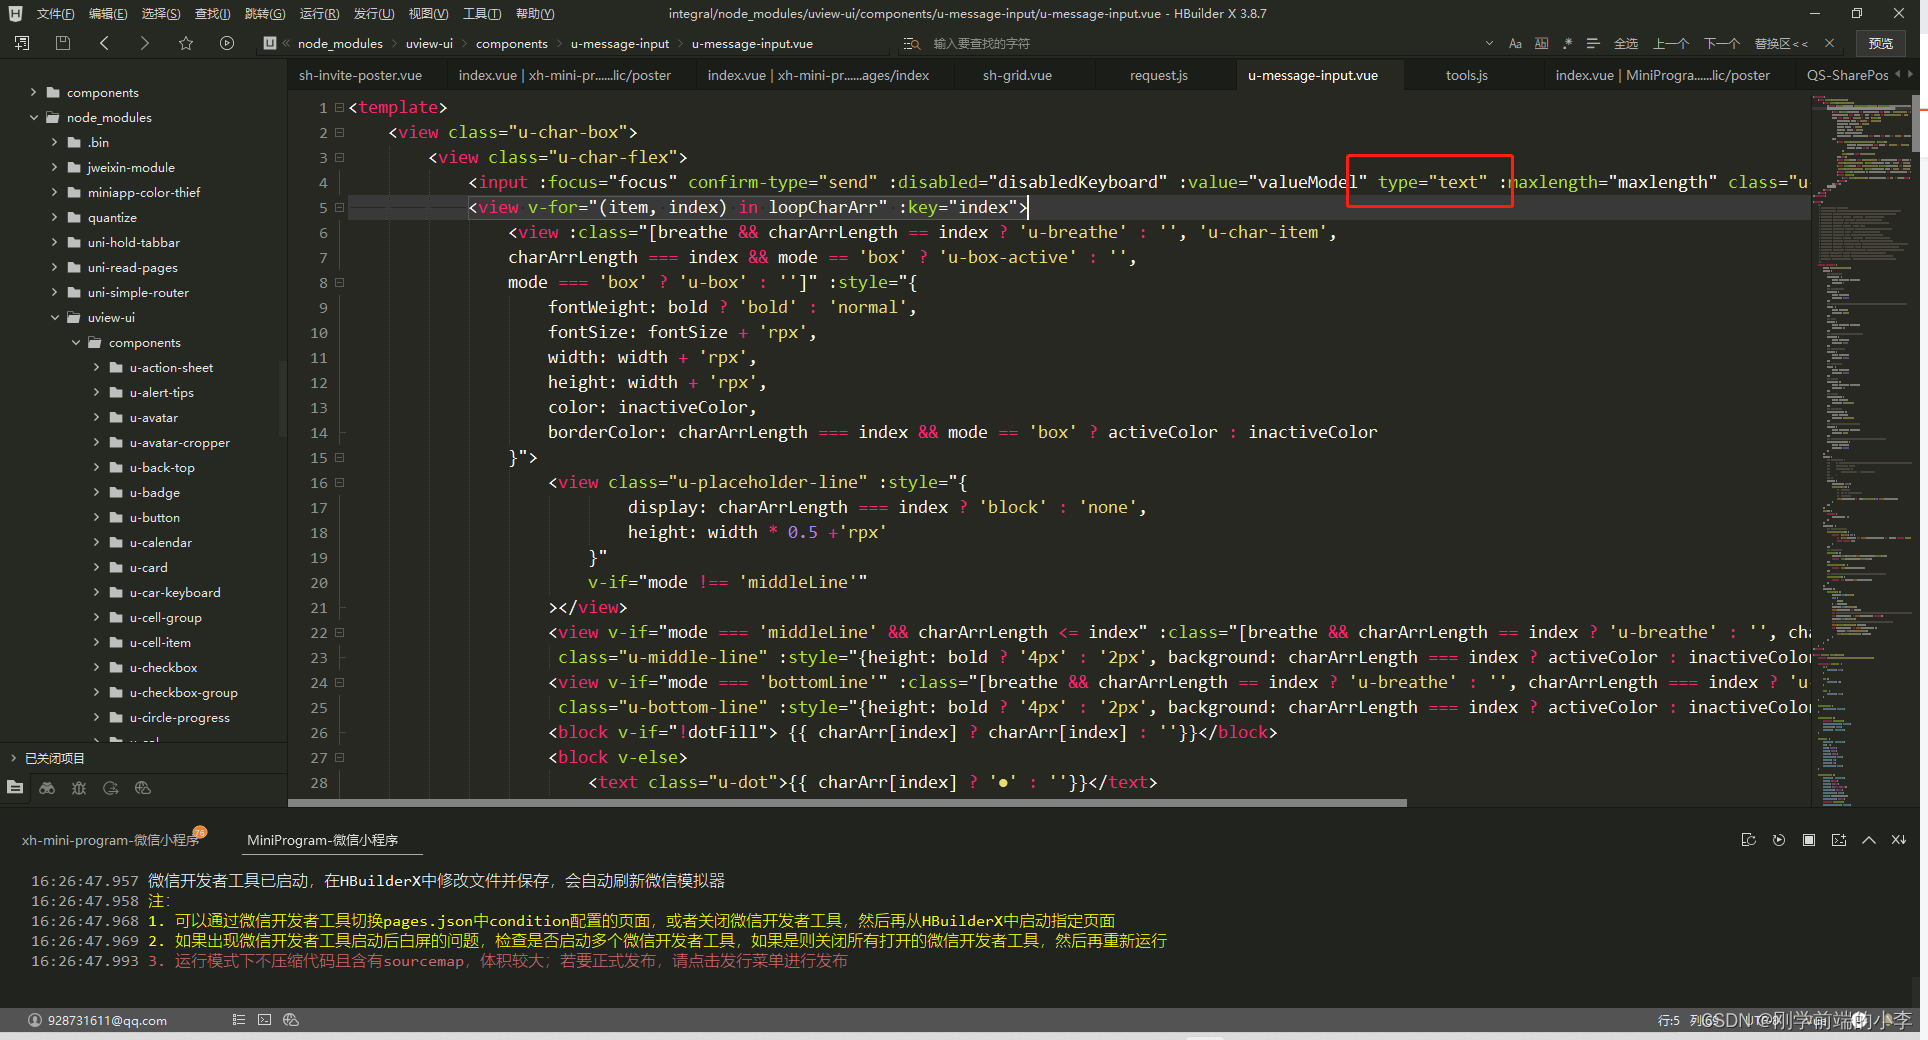This screenshot has width=1928, height=1040.
Task: Fold line 16 placeholder-line view block
Action: [340, 482]
